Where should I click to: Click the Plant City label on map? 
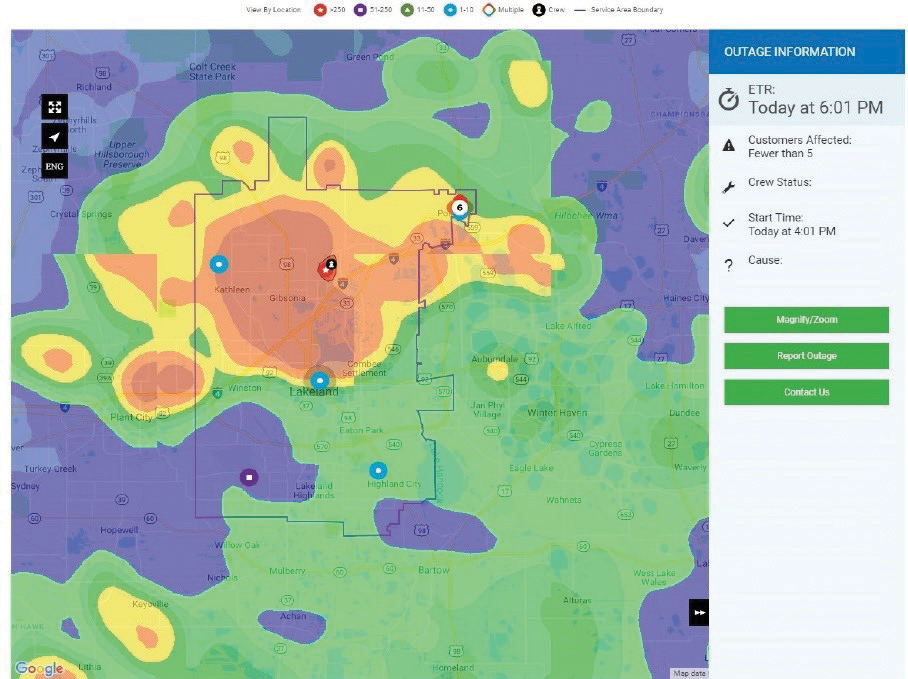(x=132, y=417)
